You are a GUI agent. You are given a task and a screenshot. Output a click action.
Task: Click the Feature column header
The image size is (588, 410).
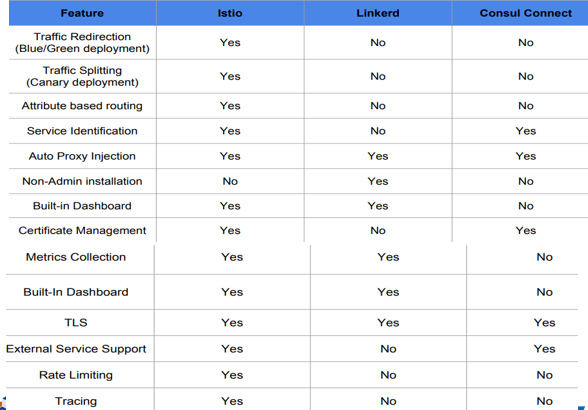(82, 13)
